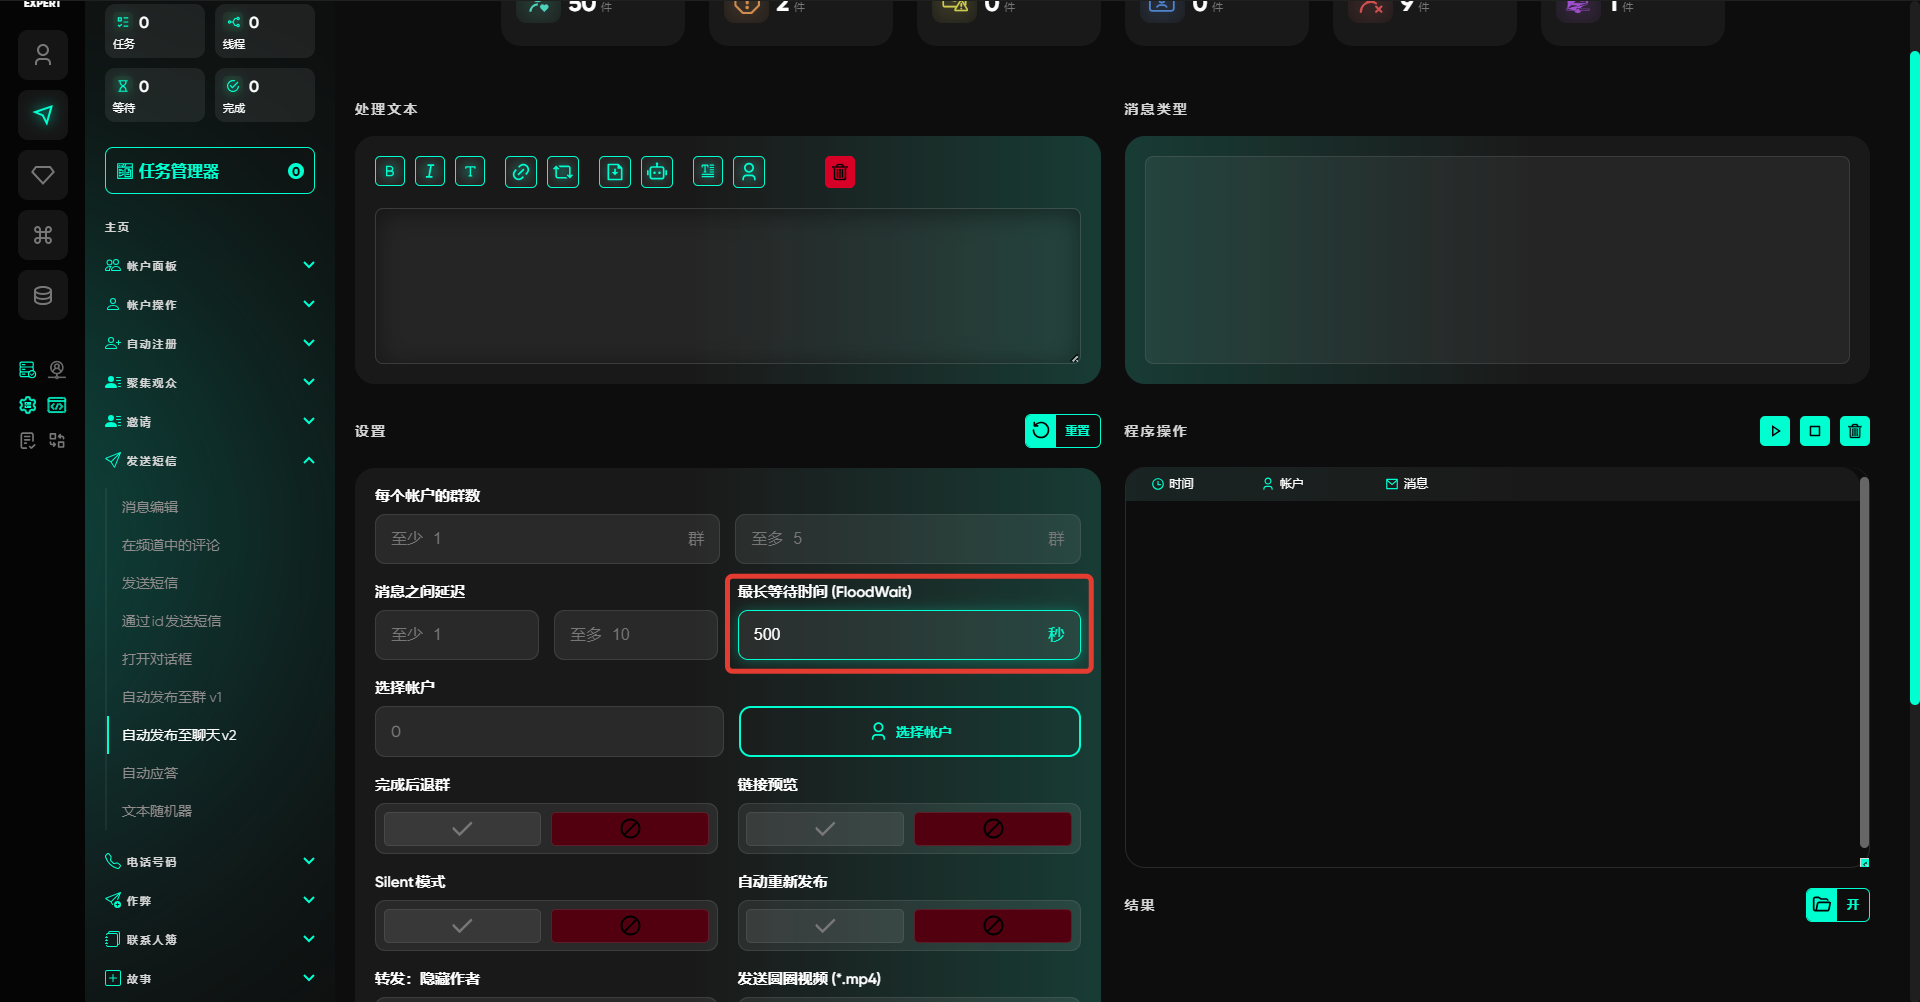Click the red trash icon in text toolbar
Screen dimensions: 1920x1002
click(x=840, y=172)
